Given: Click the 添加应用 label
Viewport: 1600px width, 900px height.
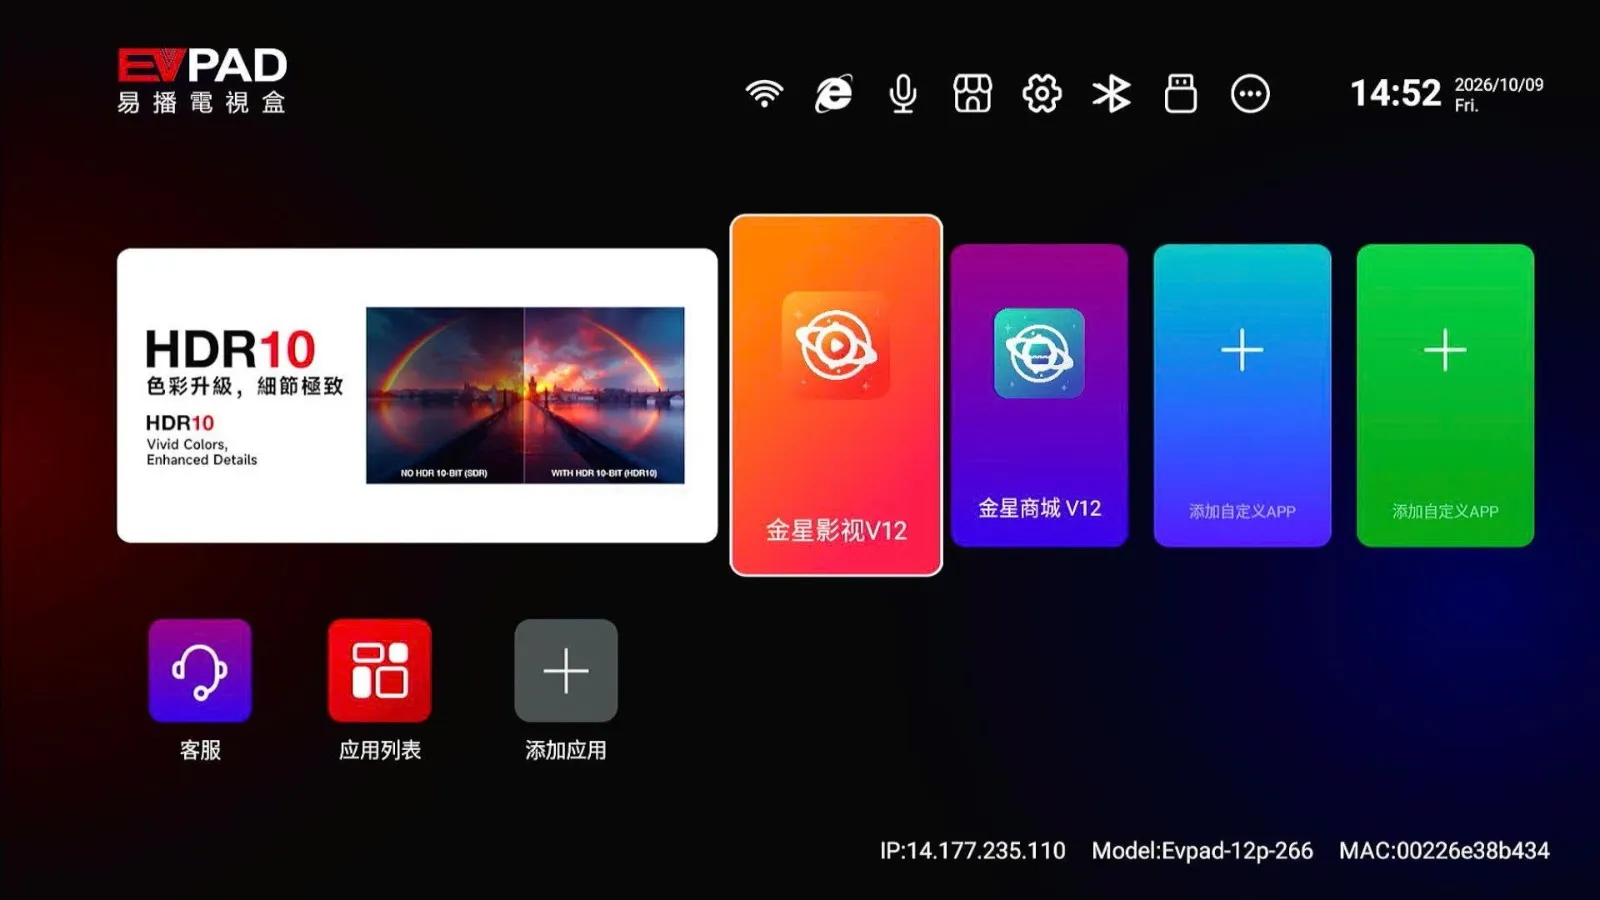Looking at the screenshot, I should click(566, 750).
